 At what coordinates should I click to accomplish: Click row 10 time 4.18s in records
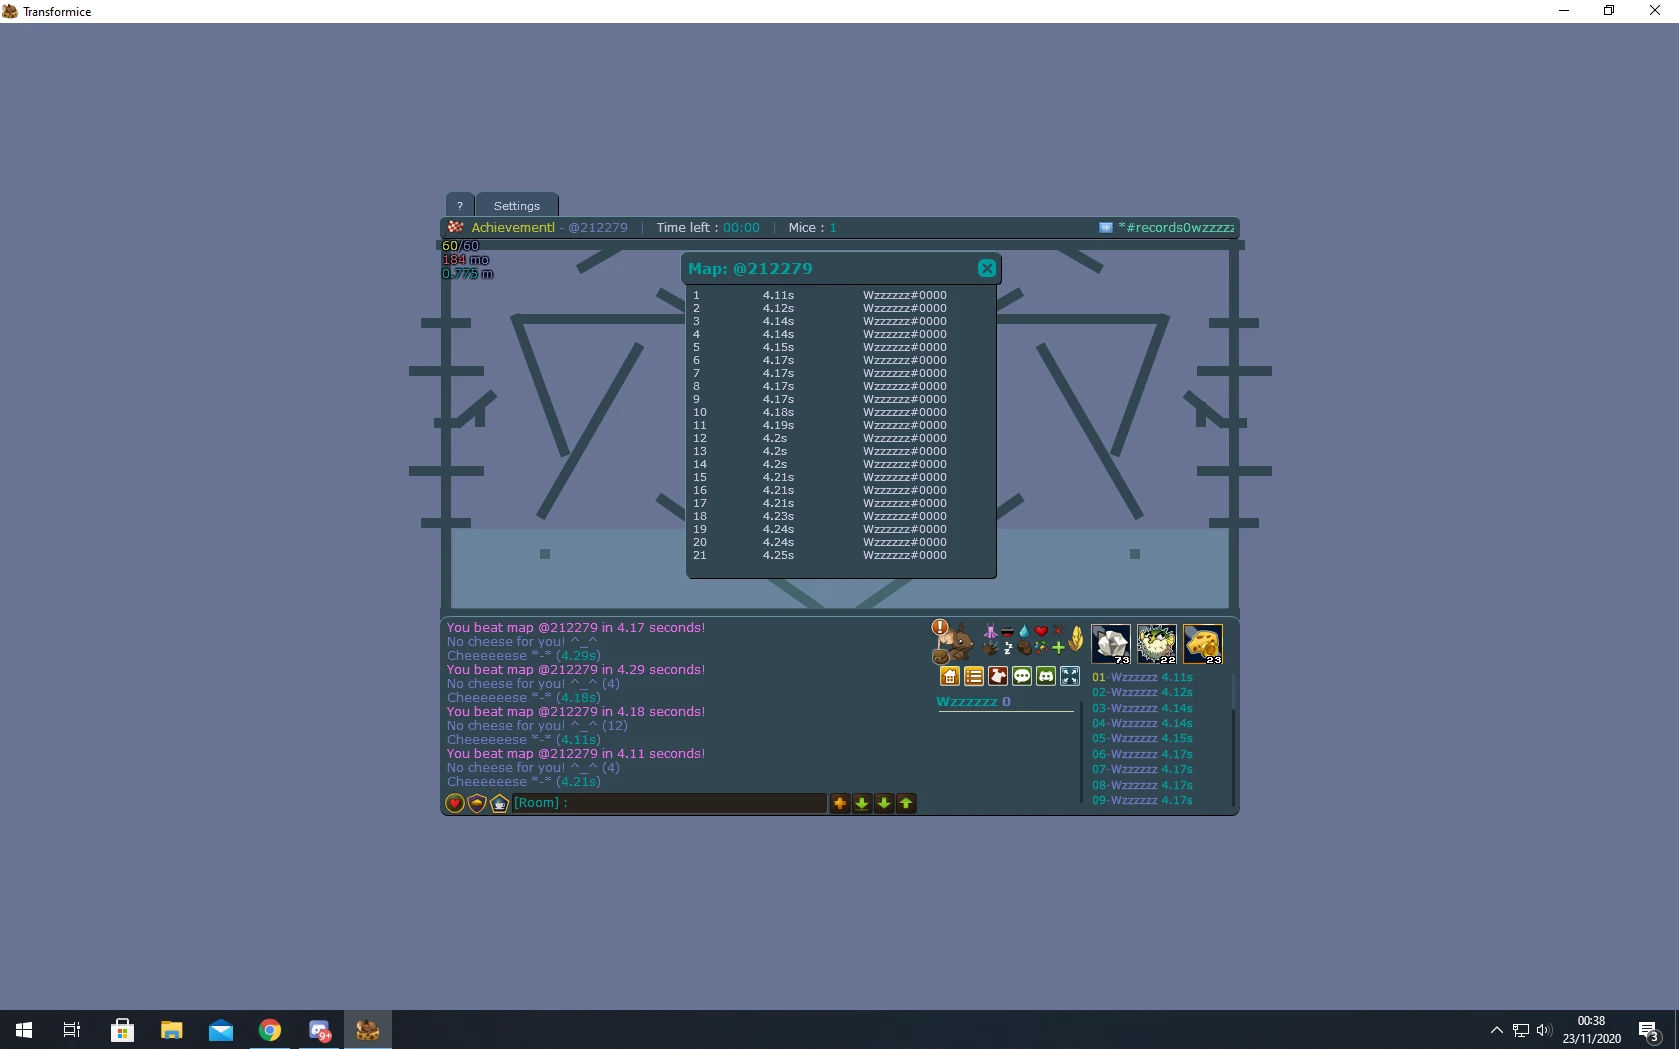(778, 412)
